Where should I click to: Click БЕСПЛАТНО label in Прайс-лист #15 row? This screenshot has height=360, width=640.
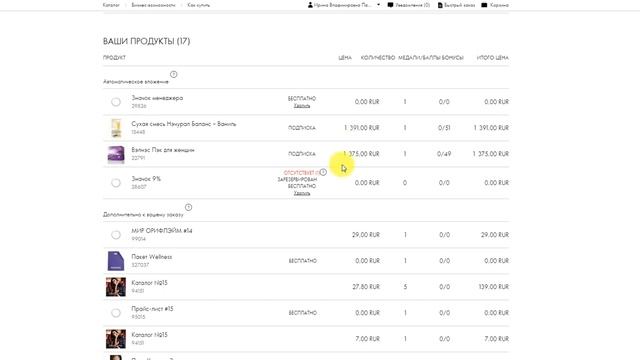302,313
